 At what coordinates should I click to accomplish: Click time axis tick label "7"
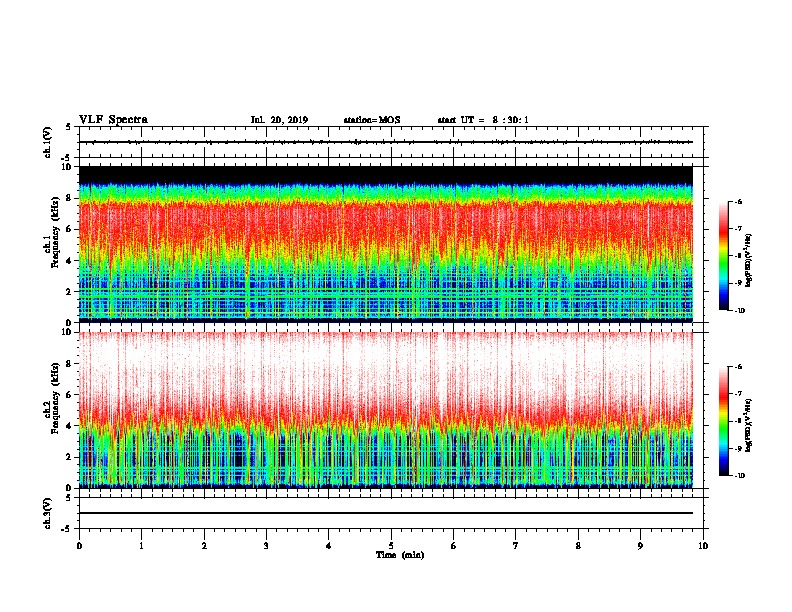point(516,546)
